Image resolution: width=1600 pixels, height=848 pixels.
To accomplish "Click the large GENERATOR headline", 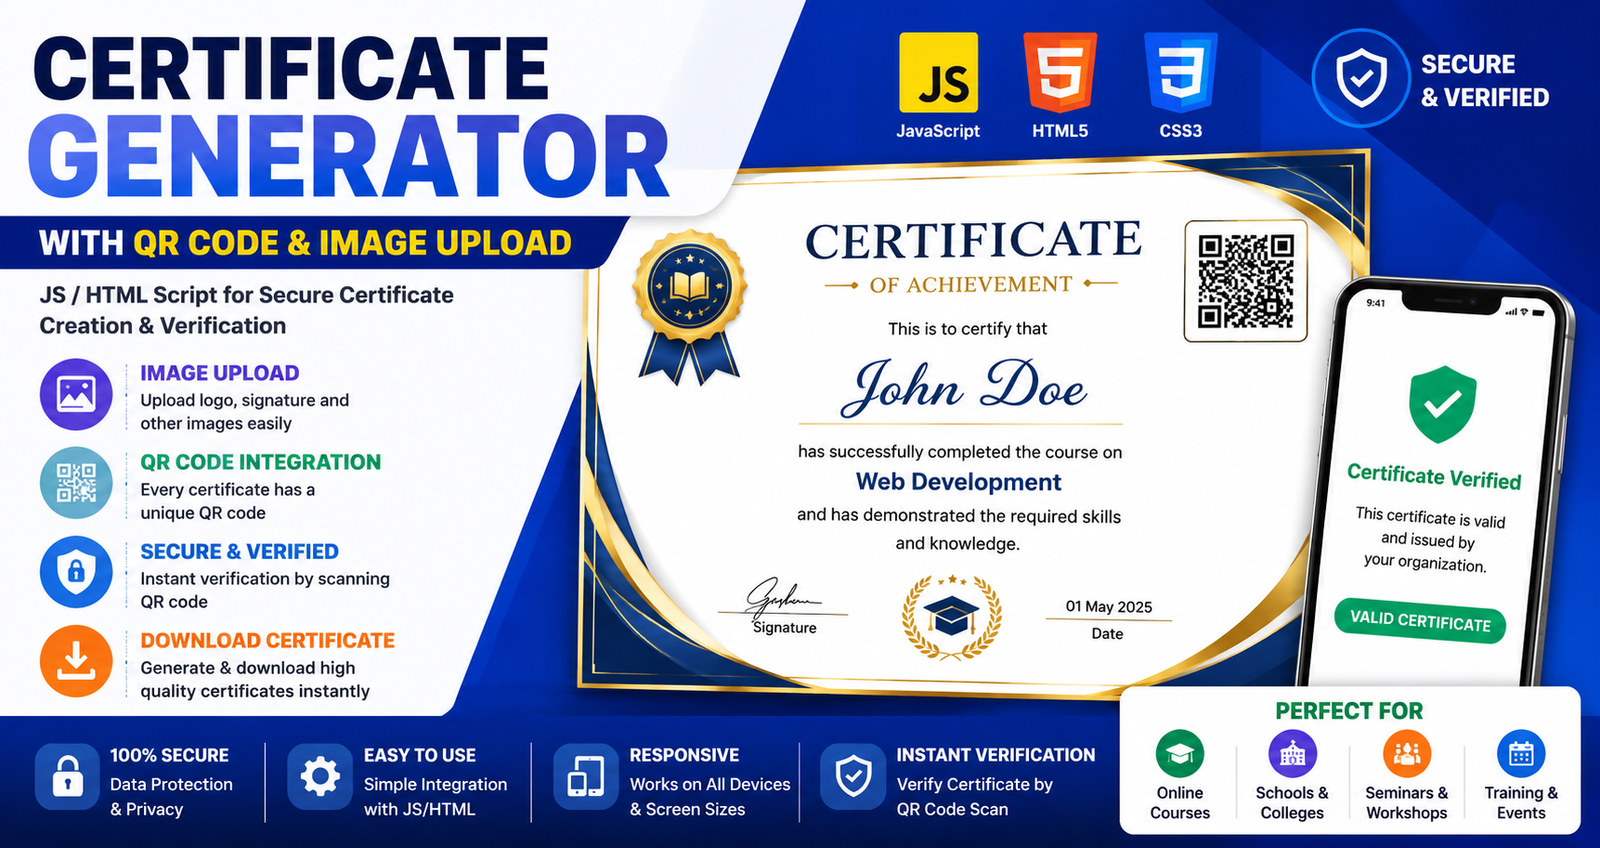I will [348, 157].
